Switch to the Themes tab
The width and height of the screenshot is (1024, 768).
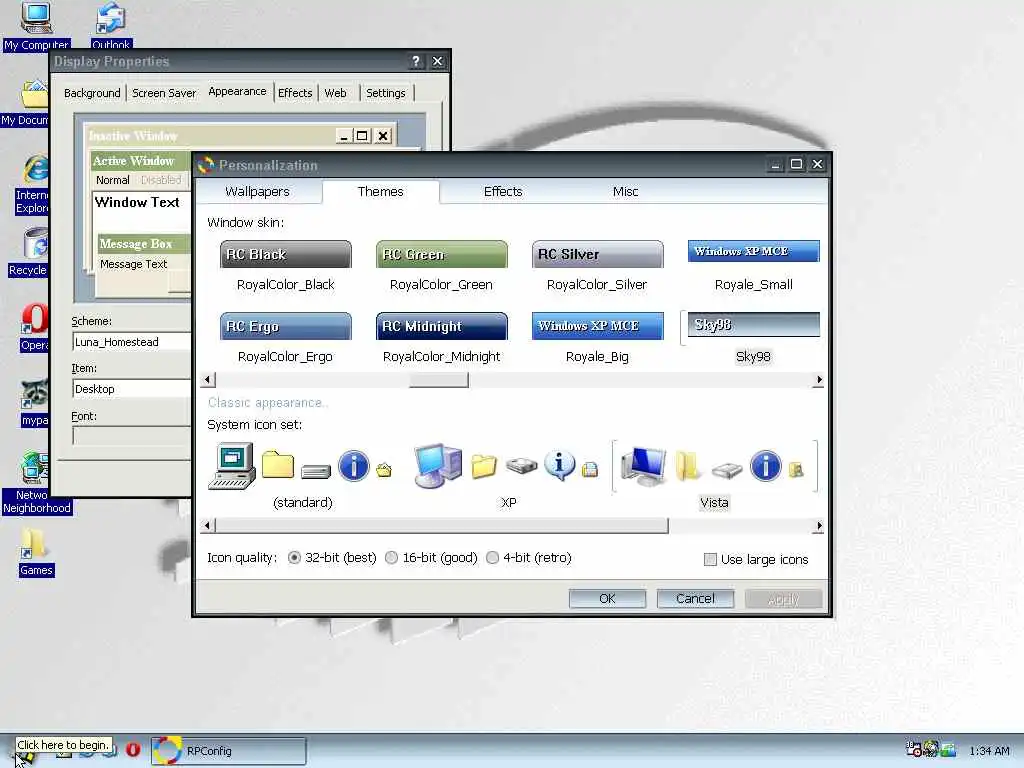(381, 191)
